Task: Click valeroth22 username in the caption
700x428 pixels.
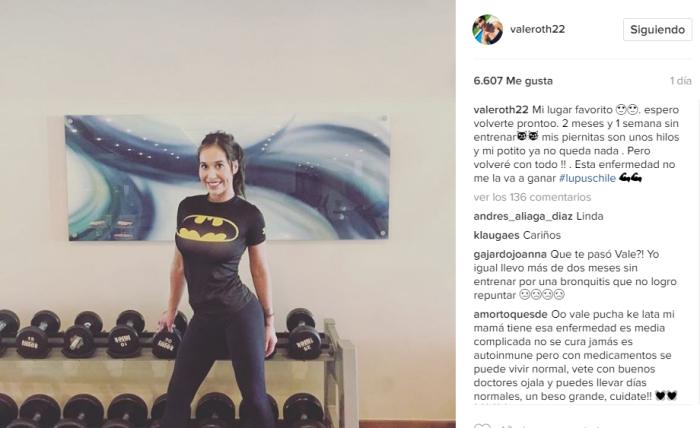Action: click(x=501, y=109)
